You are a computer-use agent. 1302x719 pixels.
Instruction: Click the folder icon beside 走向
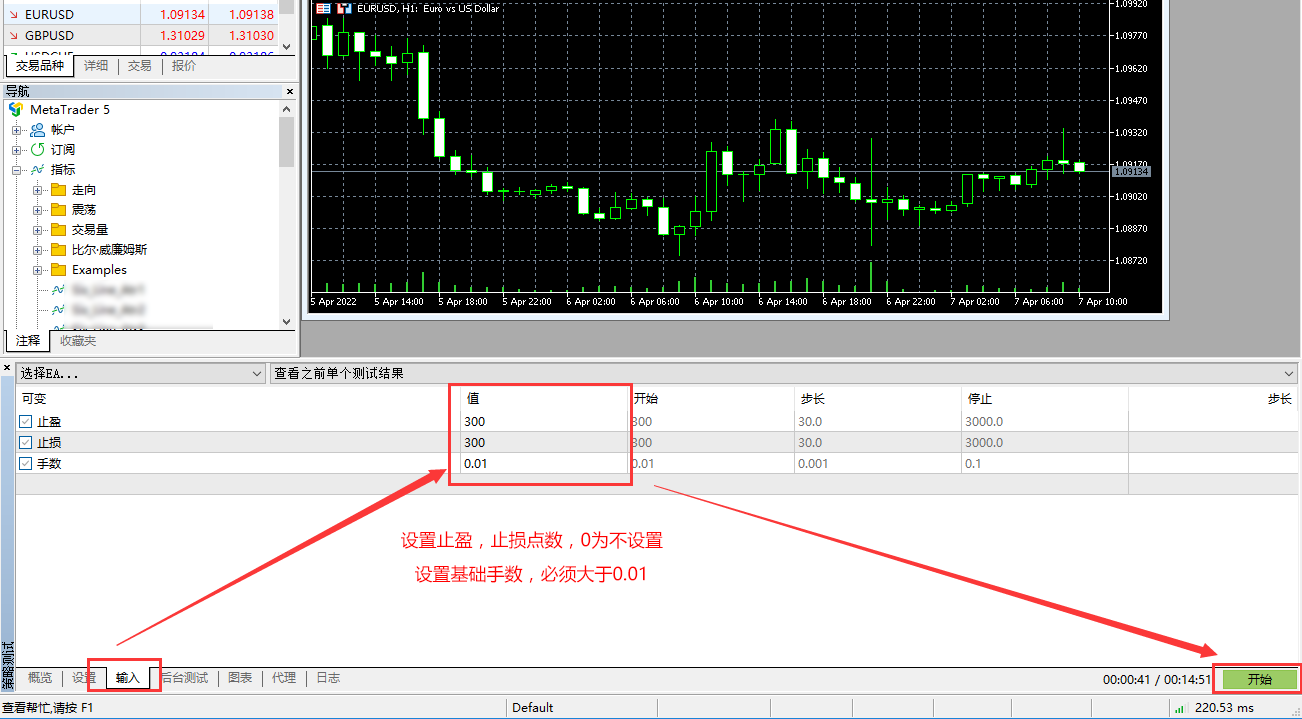click(58, 189)
